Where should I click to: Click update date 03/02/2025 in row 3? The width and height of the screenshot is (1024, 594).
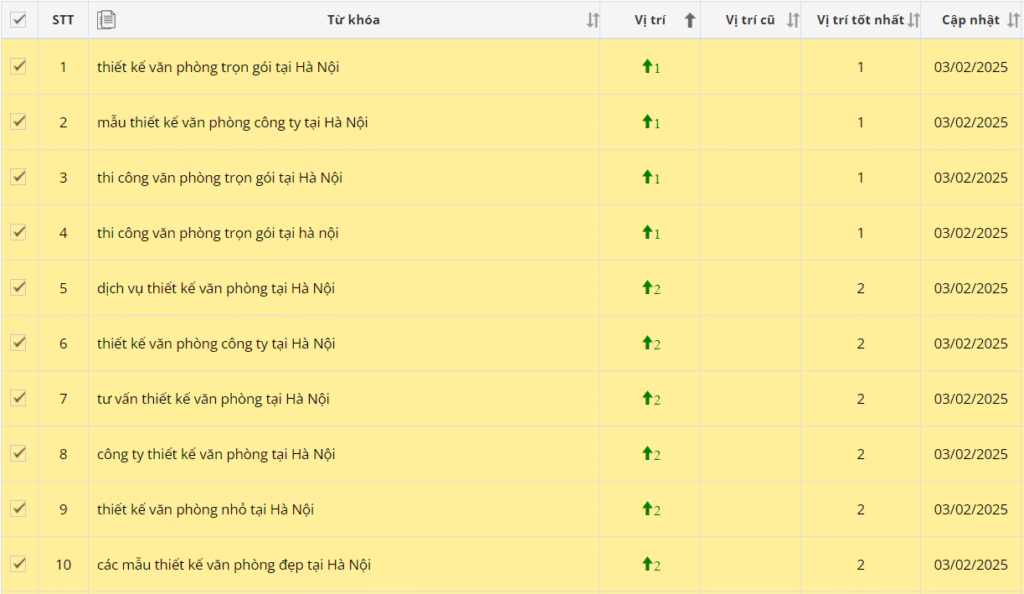(x=970, y=178)
